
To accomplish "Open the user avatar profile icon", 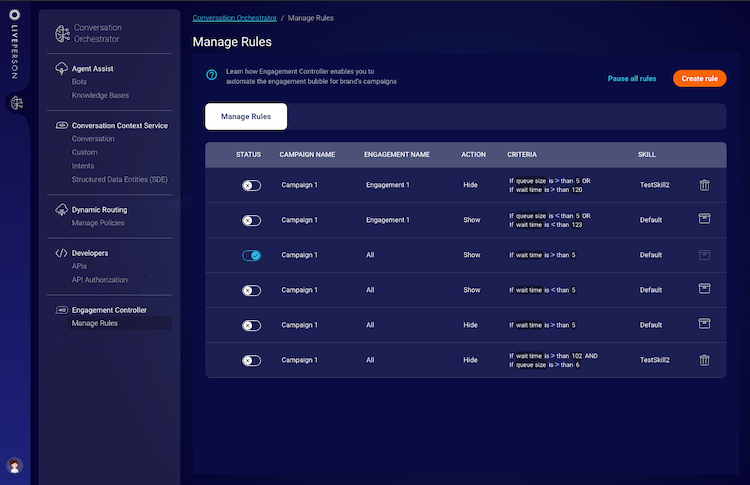I will 14,465.
